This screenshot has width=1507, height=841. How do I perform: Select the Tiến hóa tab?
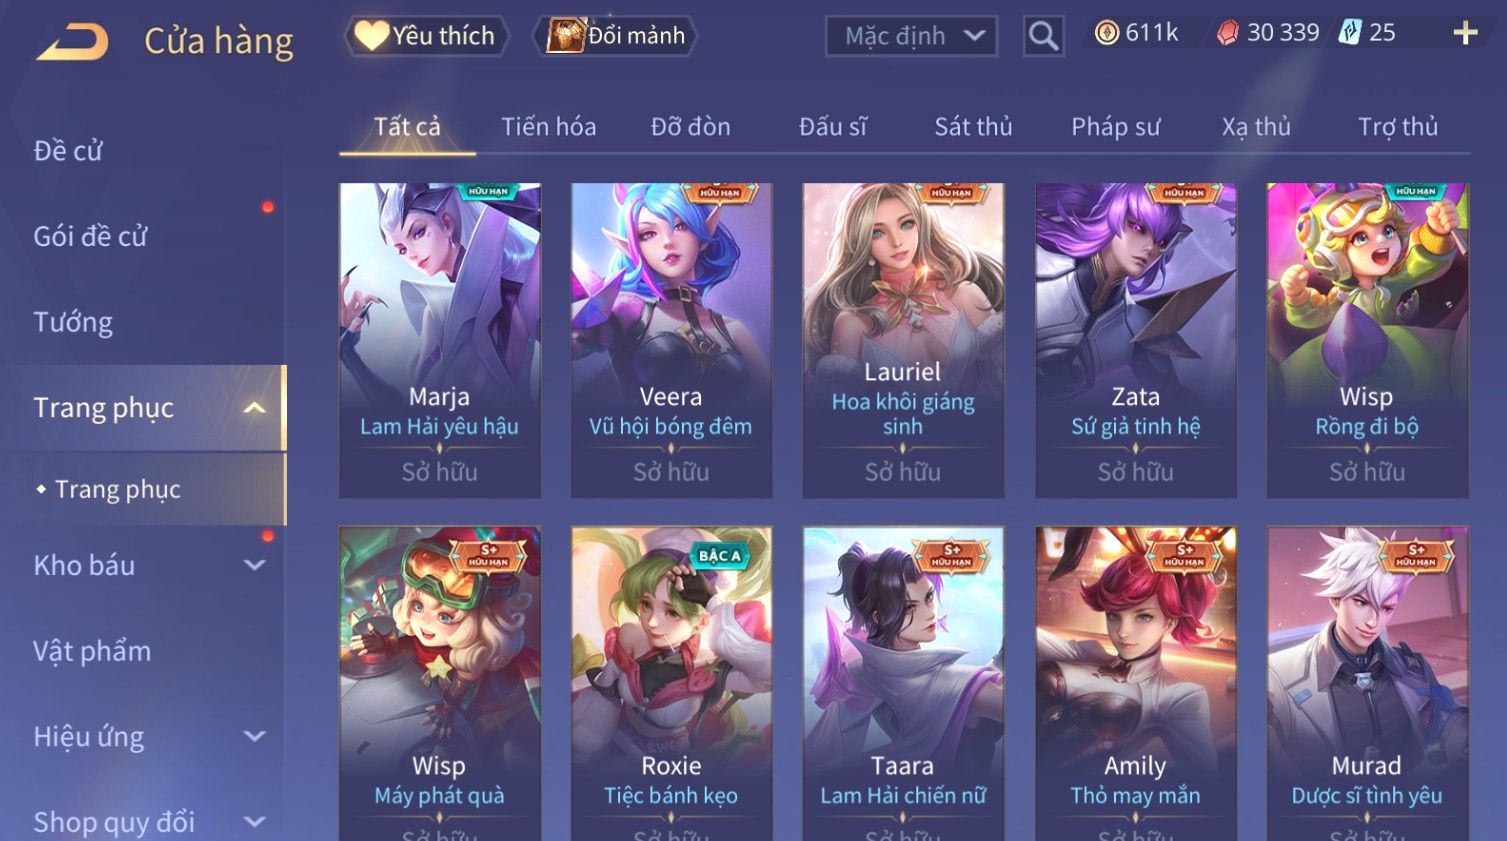click(x=548, y=127)
